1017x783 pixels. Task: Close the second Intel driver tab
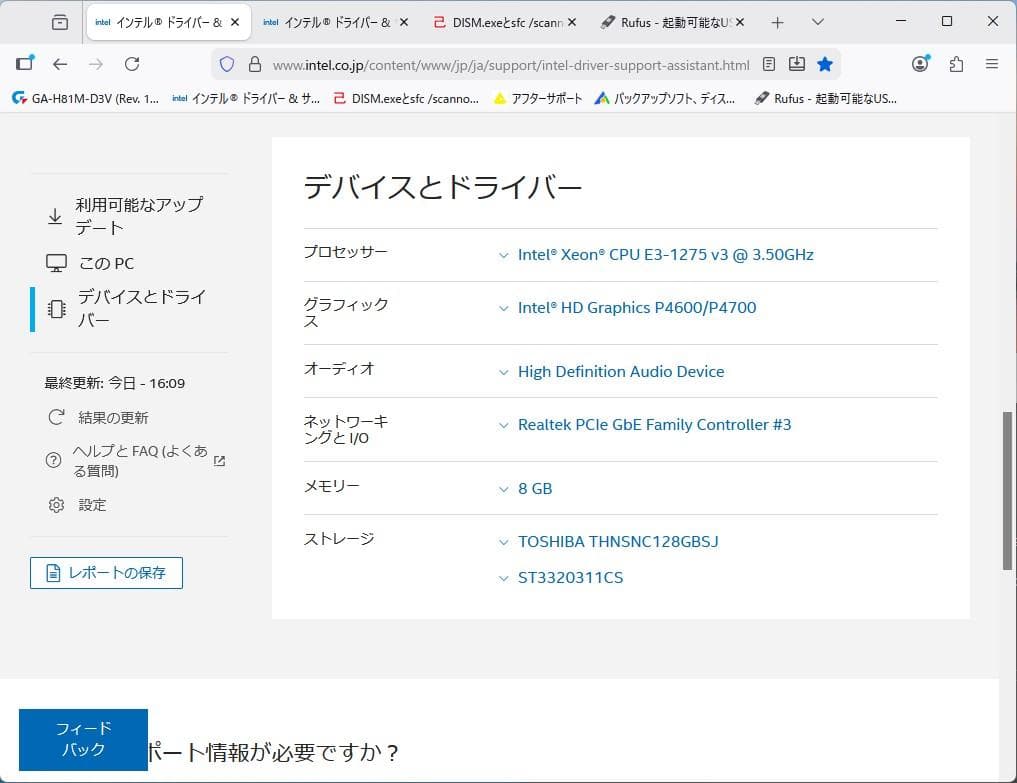pyautogui.click(x=403, y=22)
